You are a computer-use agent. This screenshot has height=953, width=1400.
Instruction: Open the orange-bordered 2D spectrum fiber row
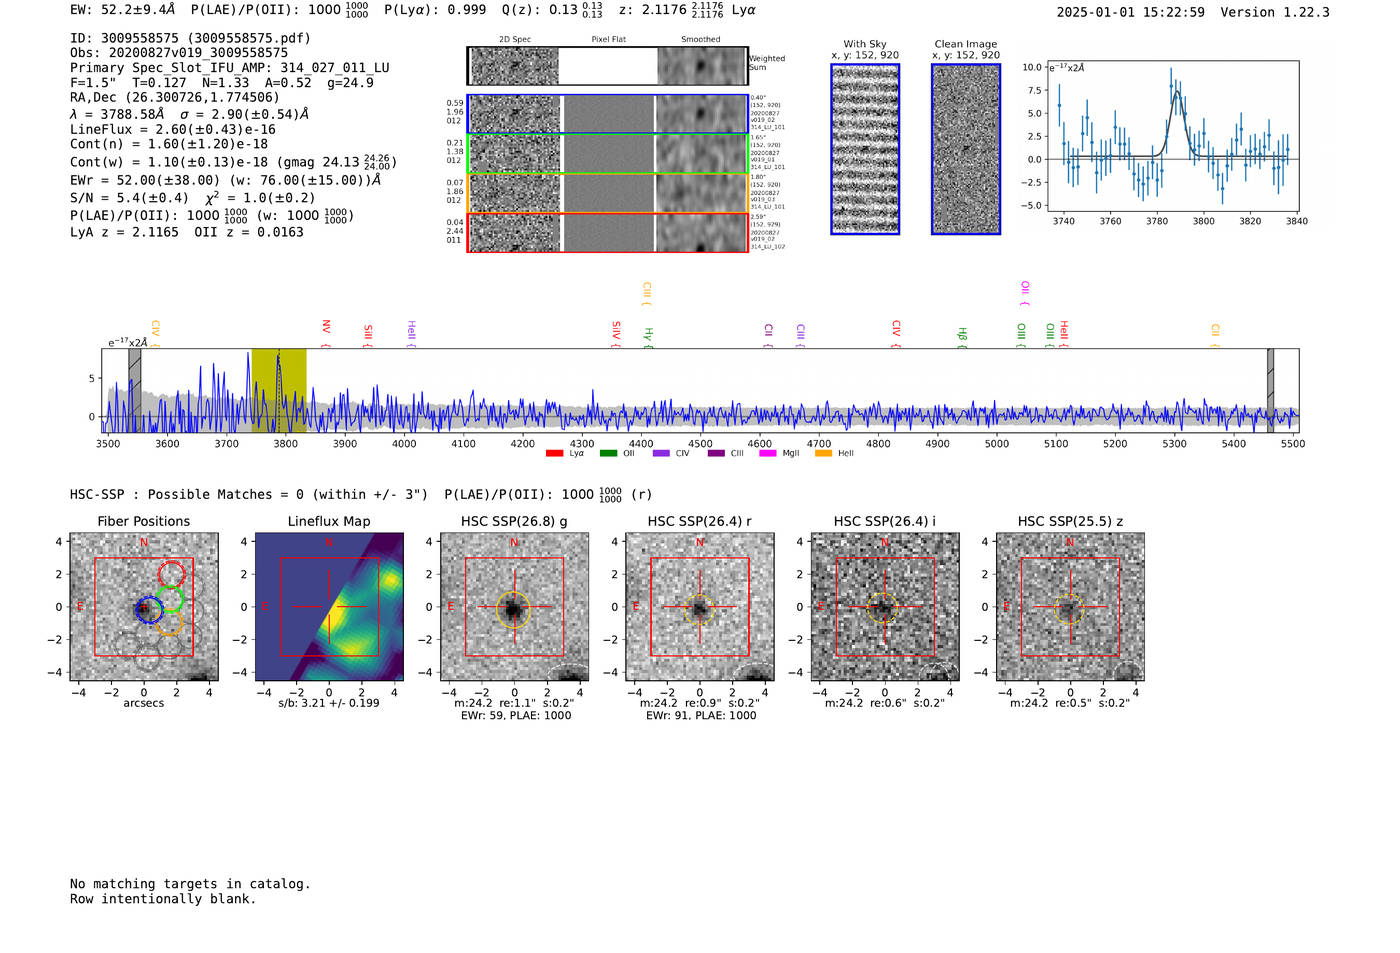click(x=607, y=193)
